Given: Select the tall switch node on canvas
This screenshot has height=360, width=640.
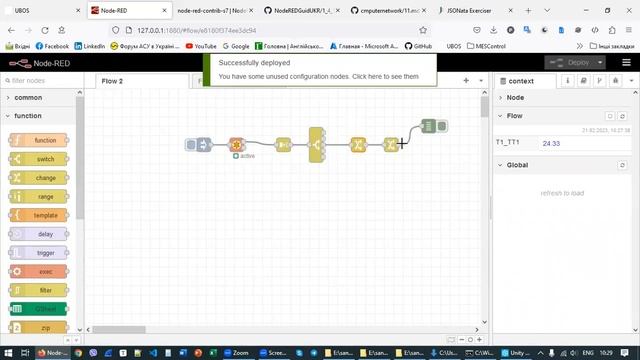Looking at the screenshot, I should 316,144.
